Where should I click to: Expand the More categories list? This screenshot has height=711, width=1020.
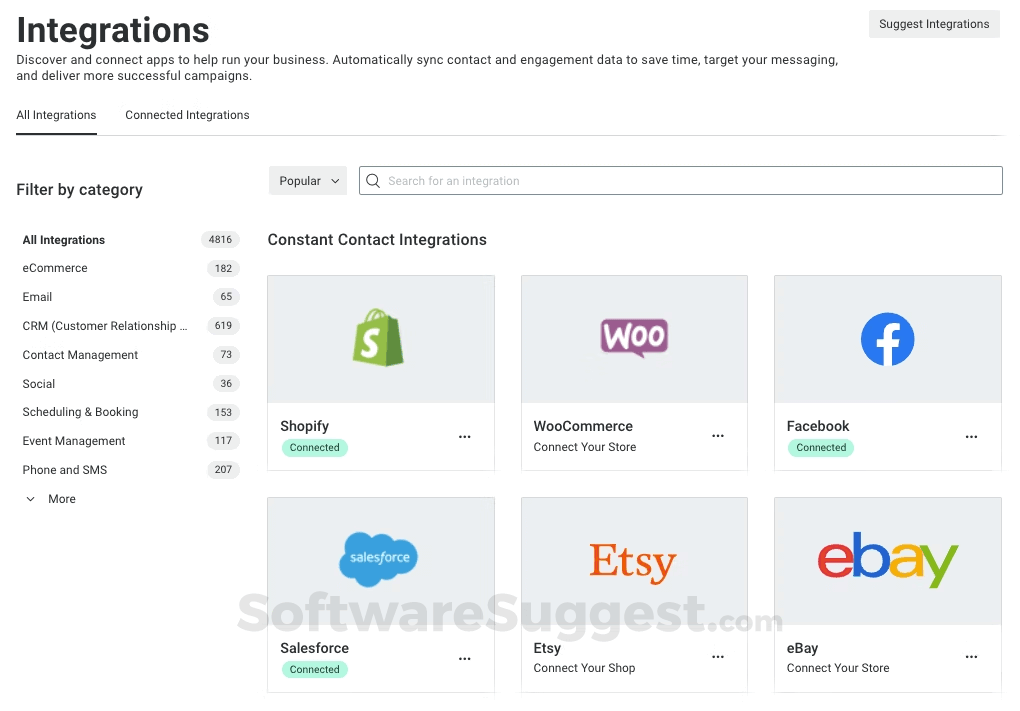coord(49,498)
